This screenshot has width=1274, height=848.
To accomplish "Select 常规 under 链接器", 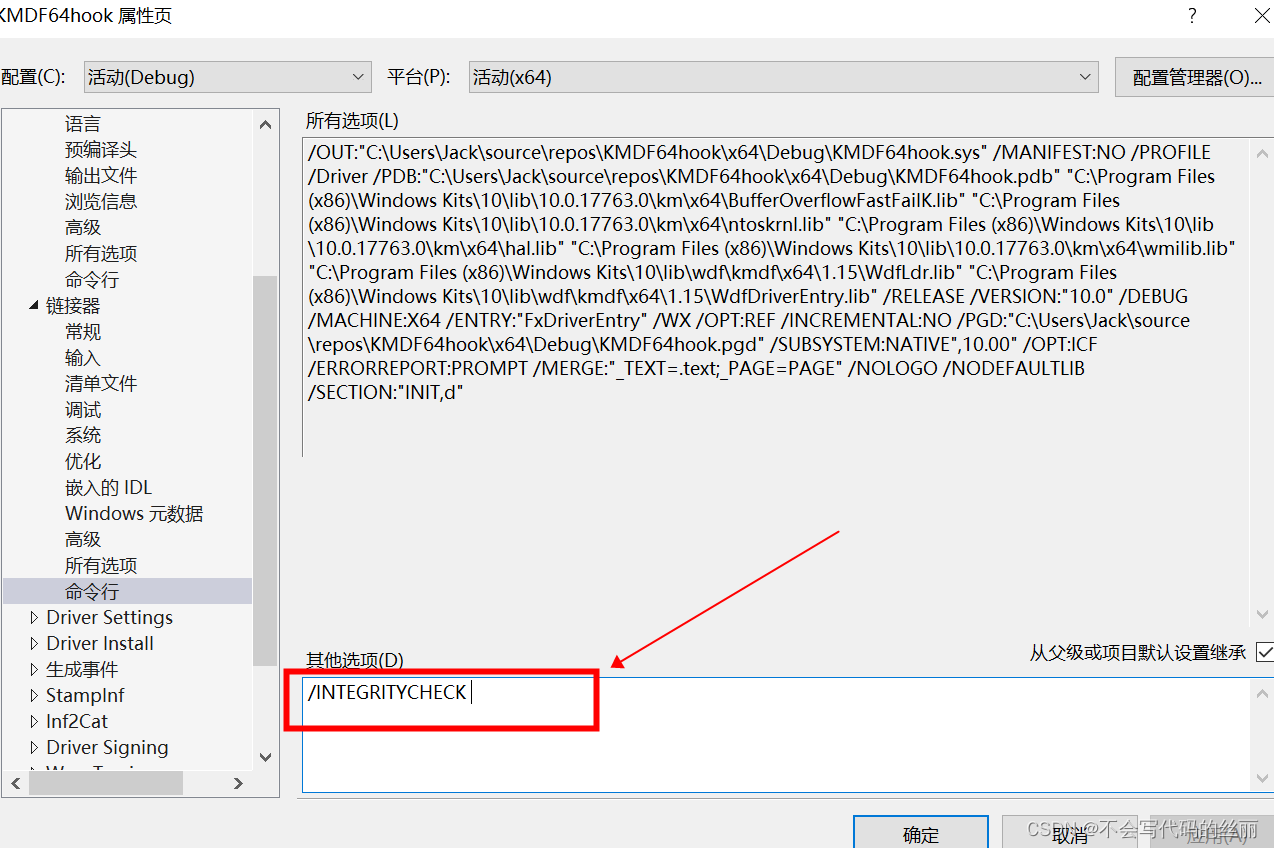I will tap(83, 332).
